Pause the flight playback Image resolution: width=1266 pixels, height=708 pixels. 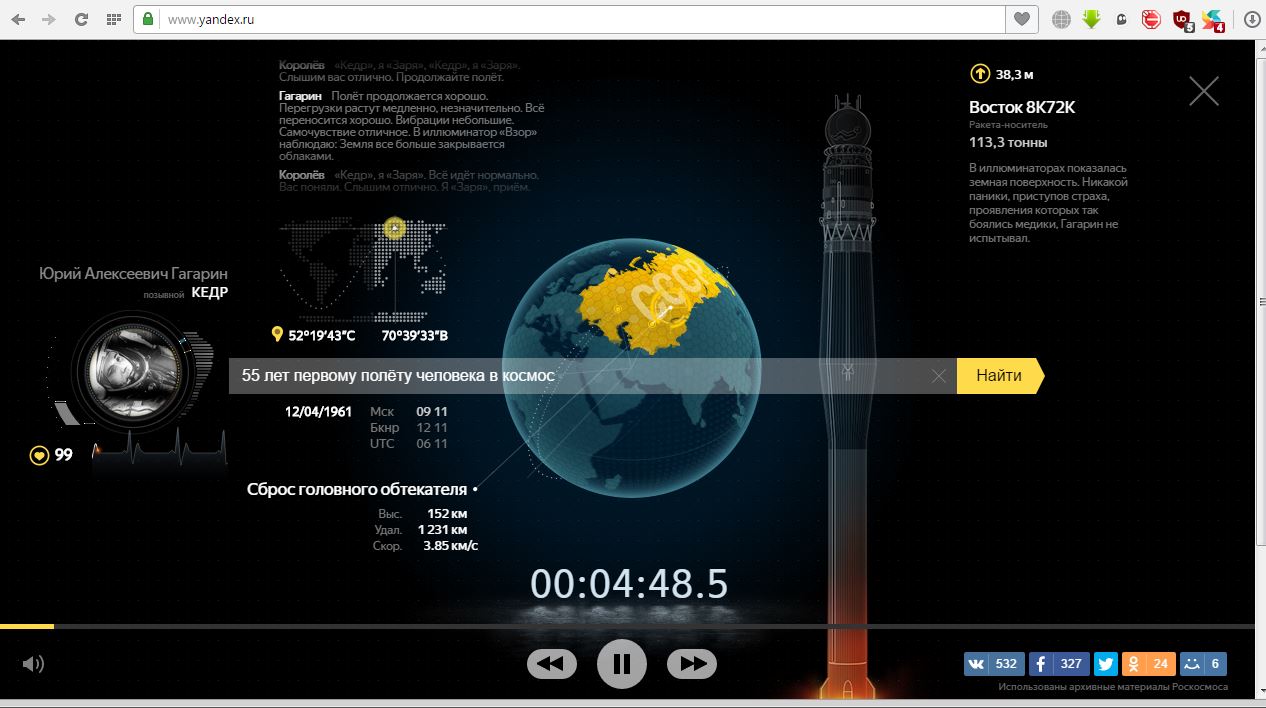[x=622, y=663]
